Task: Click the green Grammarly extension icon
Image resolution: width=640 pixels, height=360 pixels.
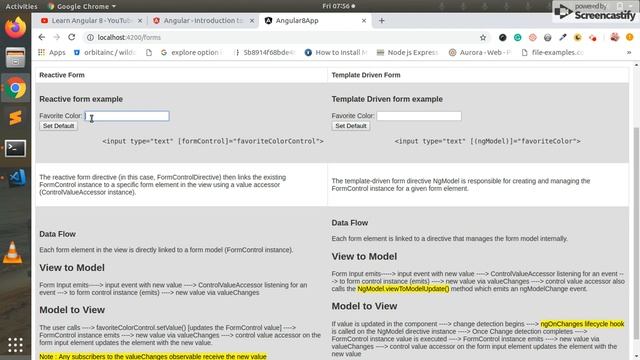Action: (518, 38)
